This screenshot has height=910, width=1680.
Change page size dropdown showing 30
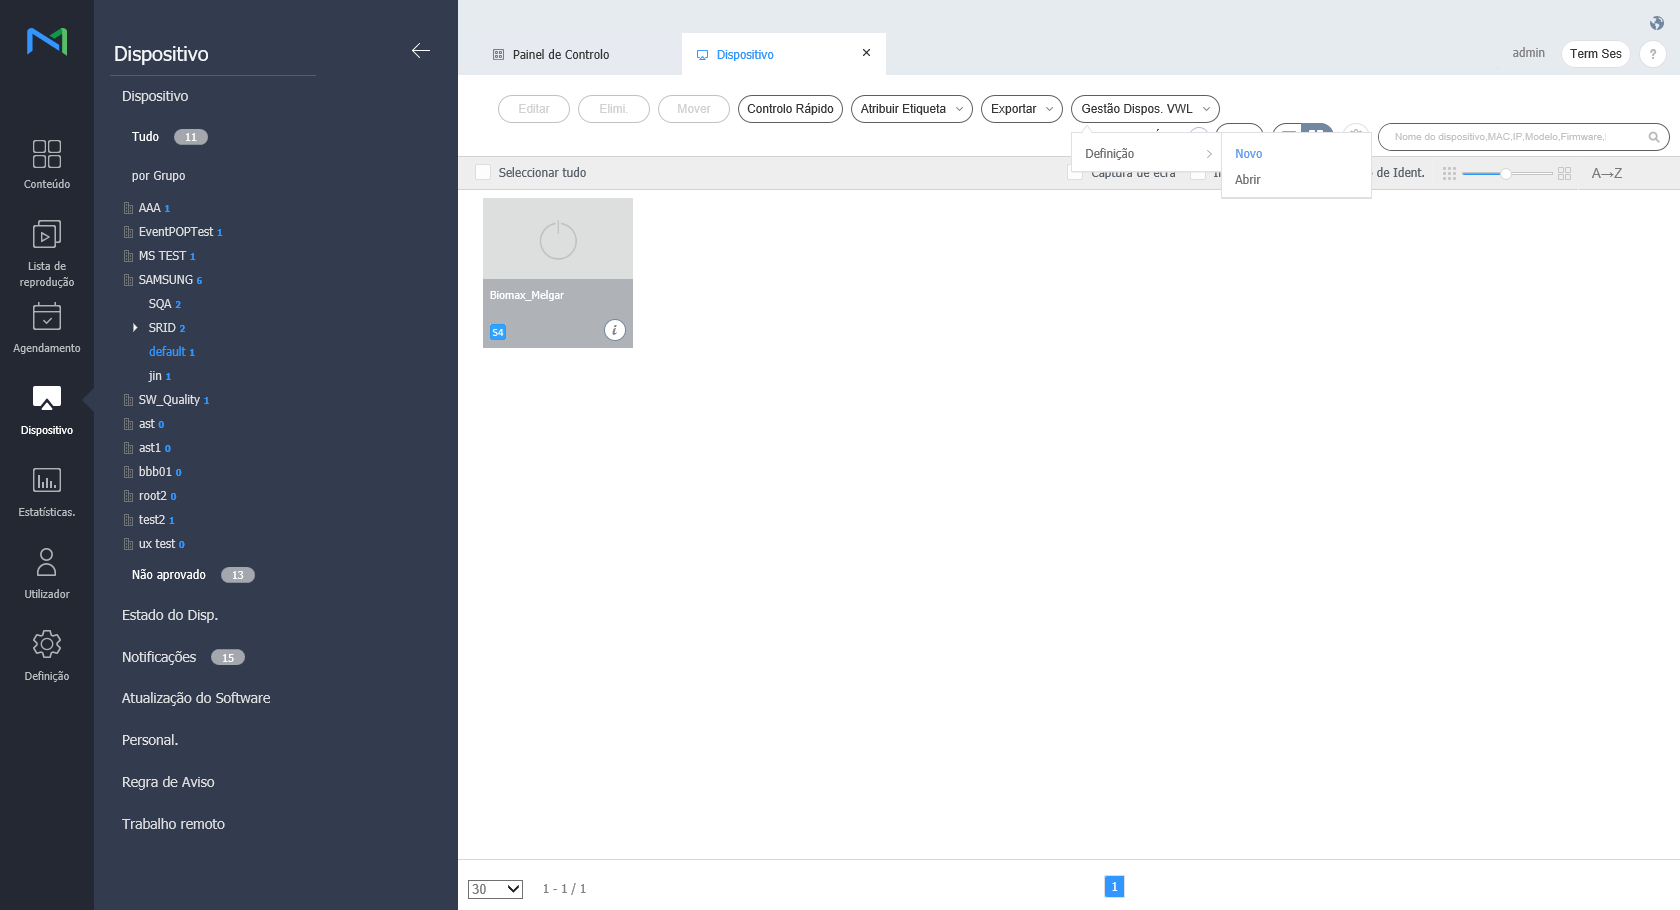coord(495,889)
